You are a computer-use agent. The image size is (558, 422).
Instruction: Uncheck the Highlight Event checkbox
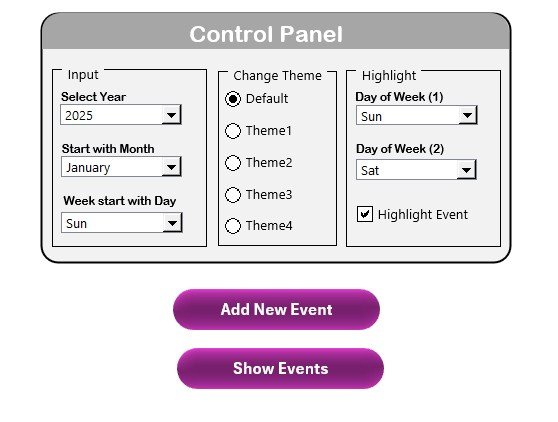click(365, 214)
